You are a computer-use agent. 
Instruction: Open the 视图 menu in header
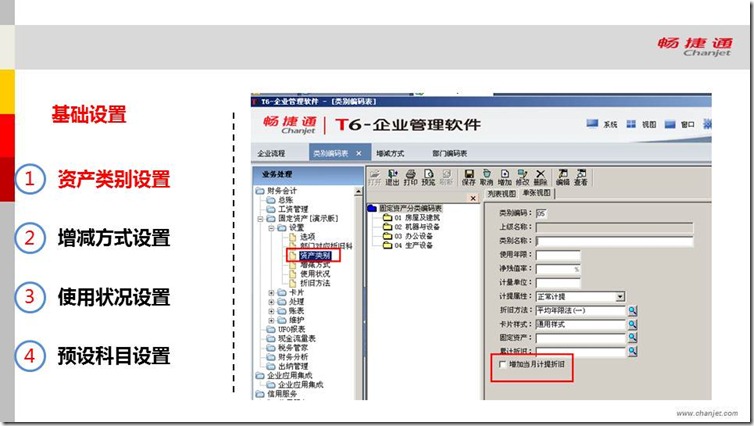coord(641,124)
